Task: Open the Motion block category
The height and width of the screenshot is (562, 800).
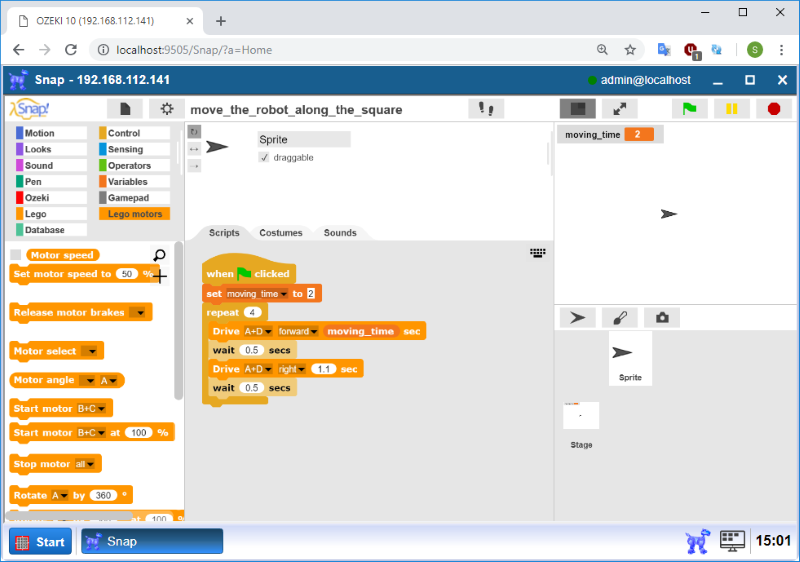Action: click(51, 133)
